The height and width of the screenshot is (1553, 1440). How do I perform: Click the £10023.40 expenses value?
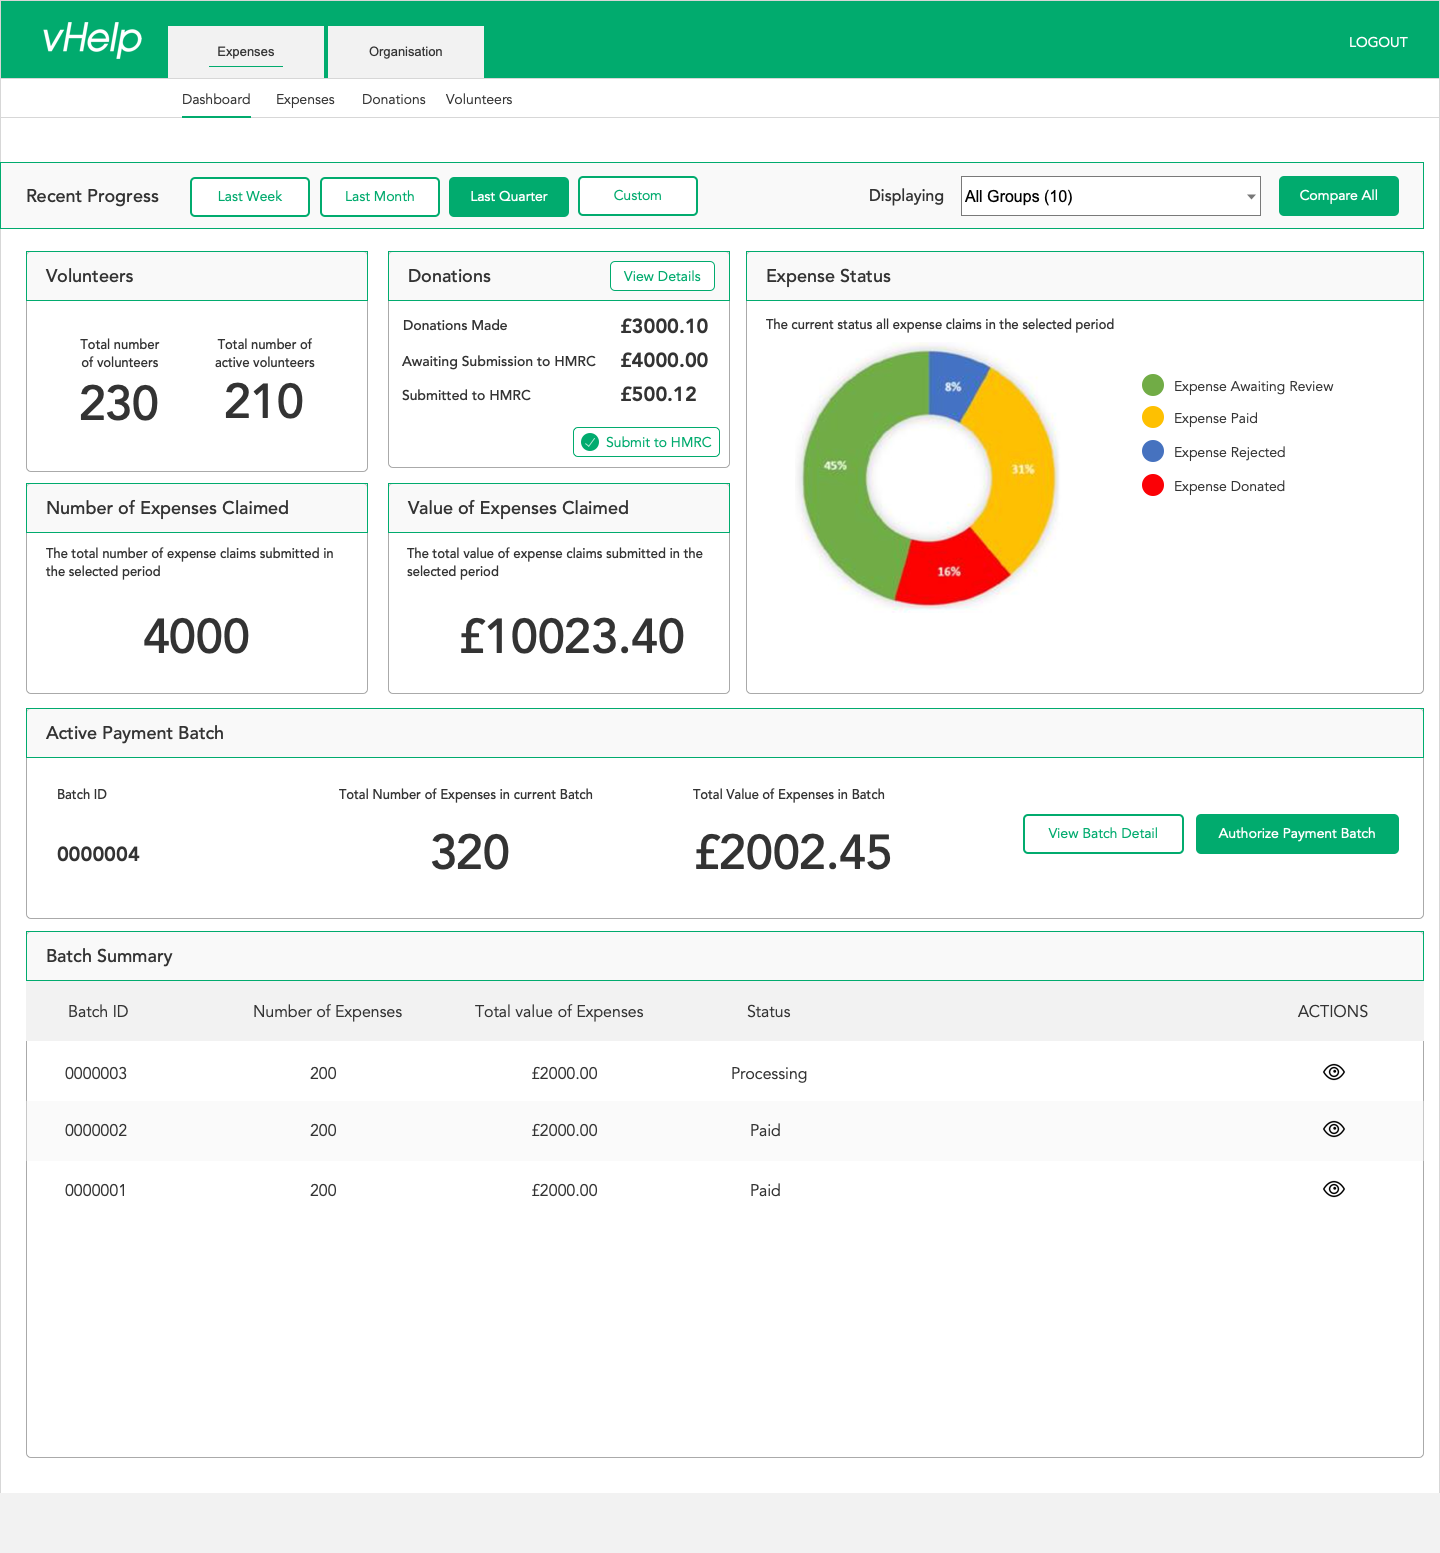(572, 637)
